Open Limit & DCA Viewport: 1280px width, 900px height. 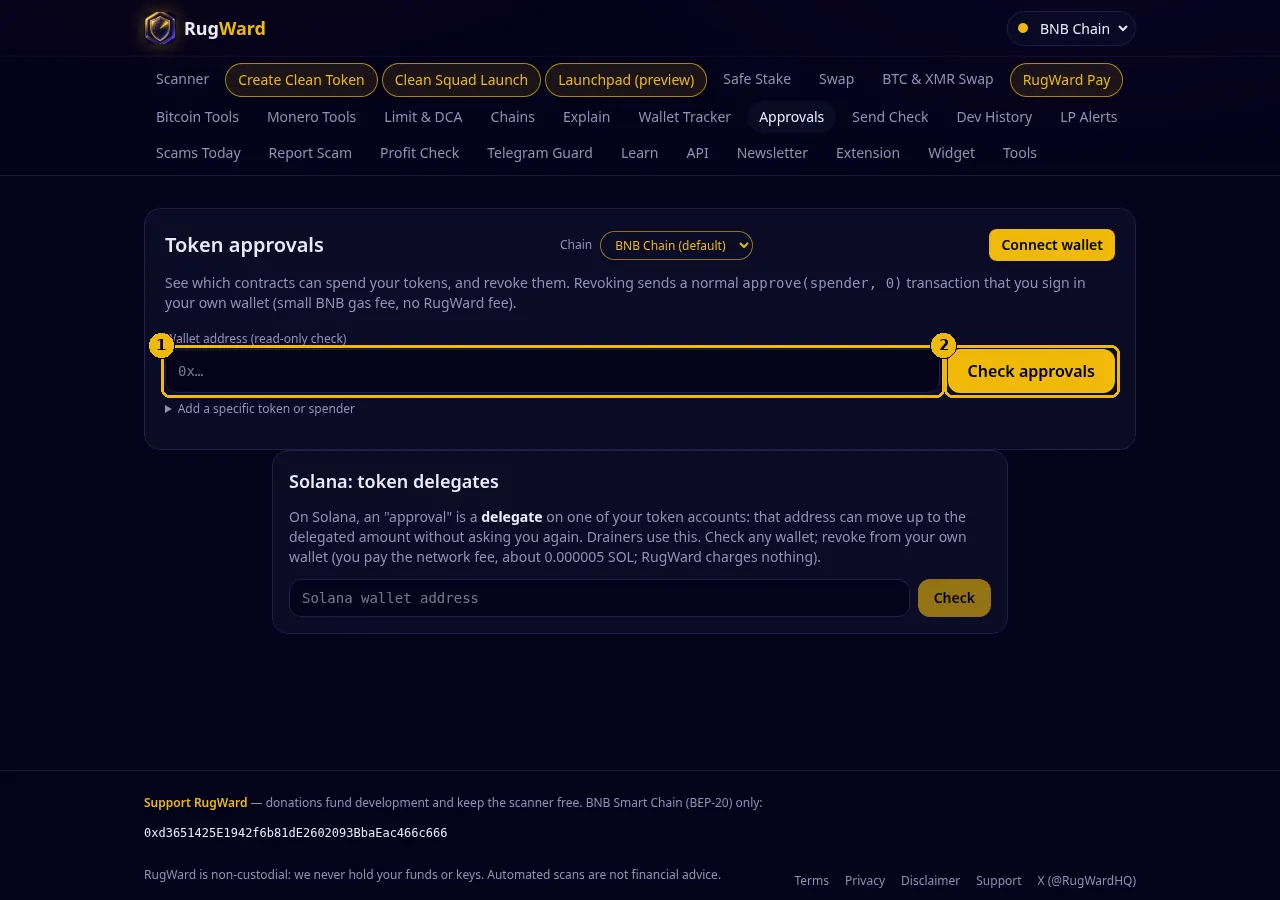[x=423, y=117]
